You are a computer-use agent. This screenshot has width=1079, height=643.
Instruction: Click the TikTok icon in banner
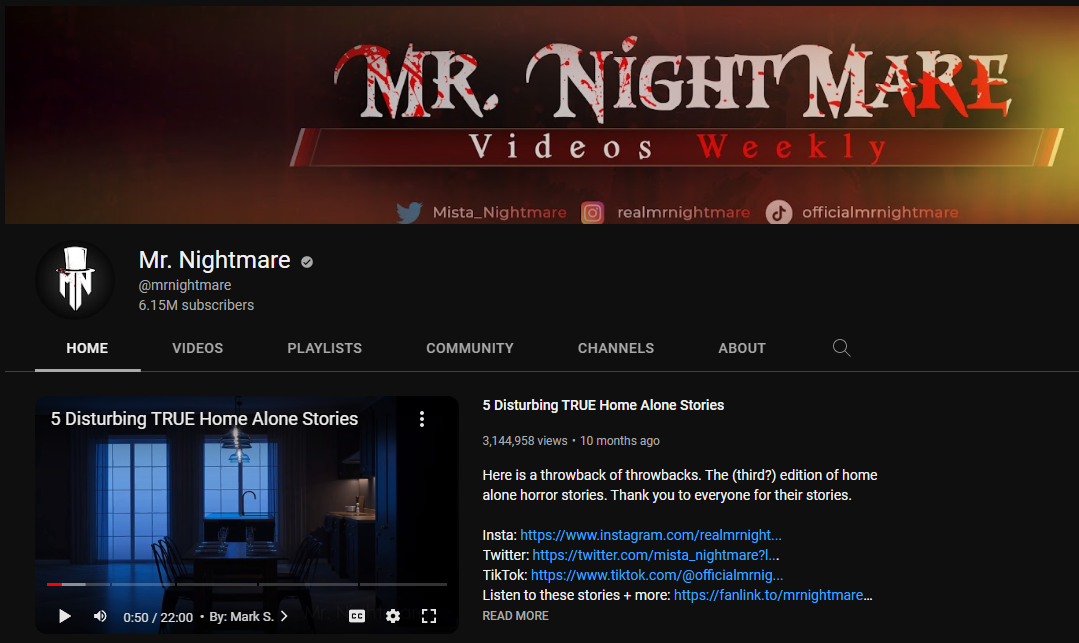(779, 212)
